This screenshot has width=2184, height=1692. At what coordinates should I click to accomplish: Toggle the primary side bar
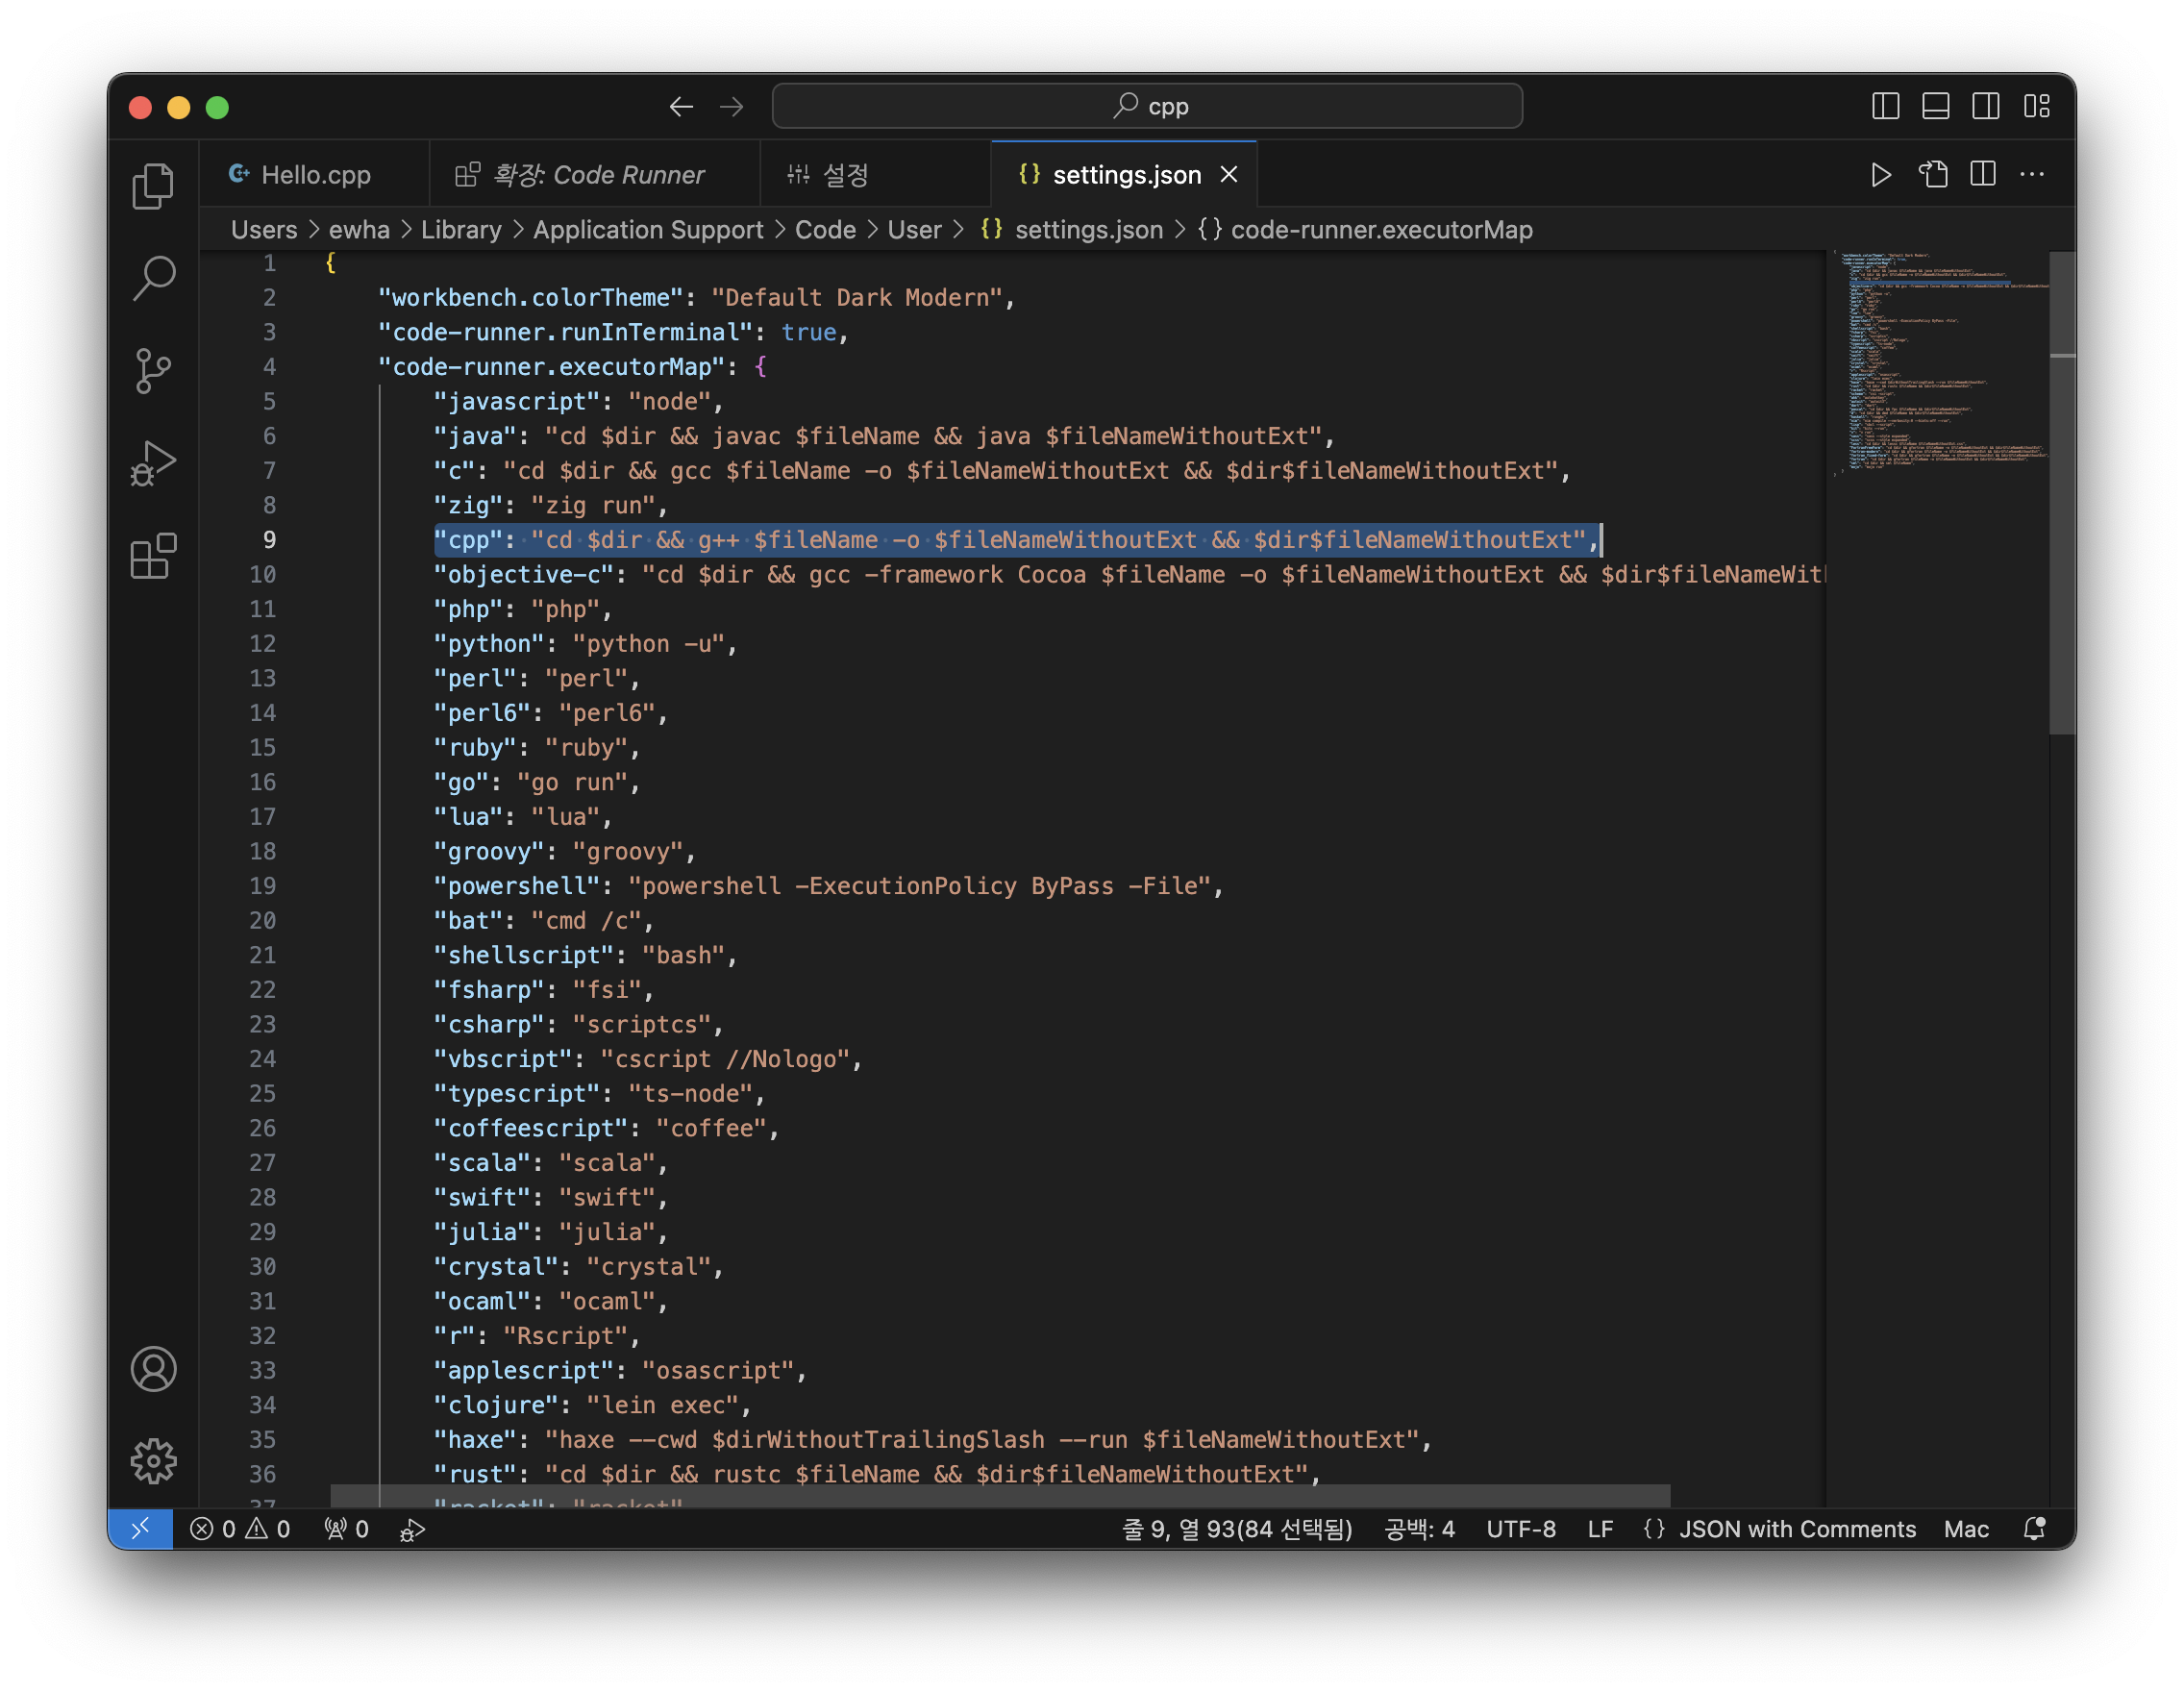pyautogui.click(x=1885, y=106)
